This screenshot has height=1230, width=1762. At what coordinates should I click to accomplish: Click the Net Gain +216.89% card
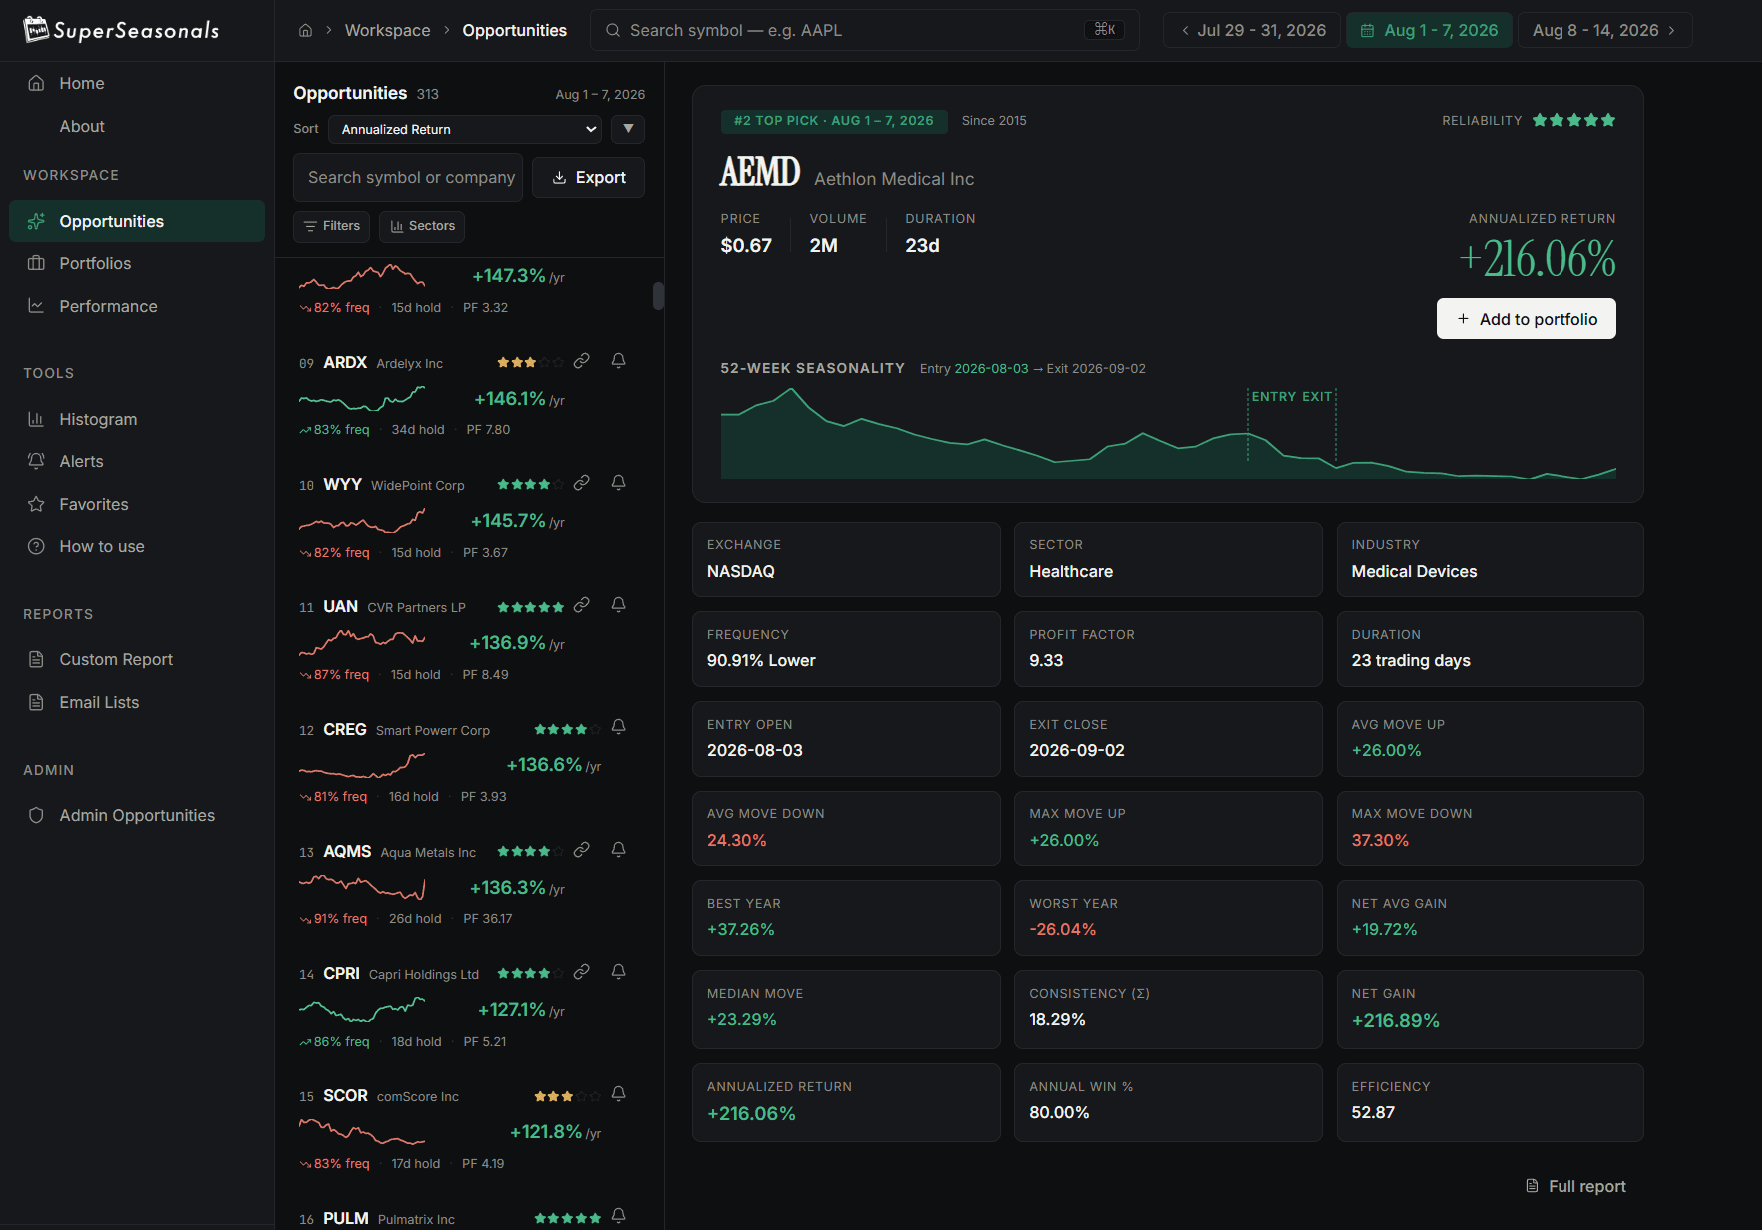click(x=1490, y=1009)
